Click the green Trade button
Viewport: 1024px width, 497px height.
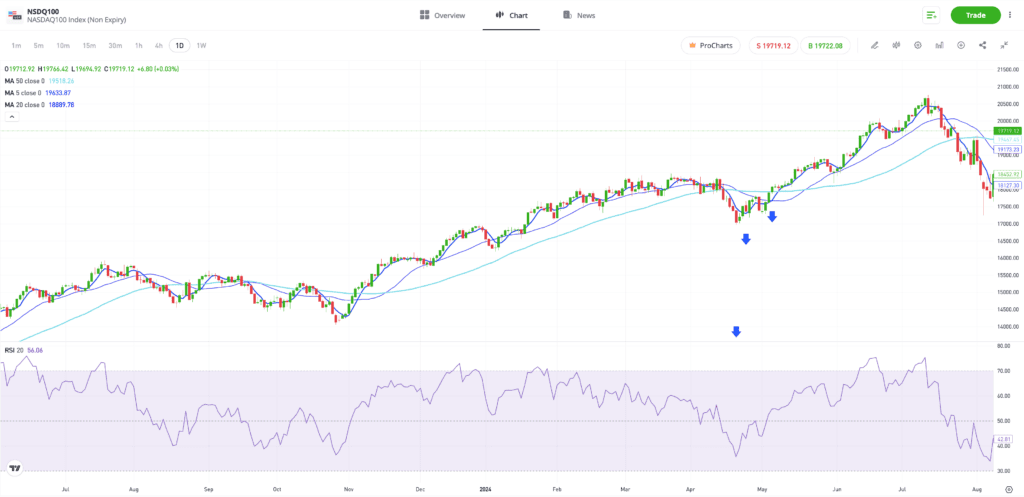pyautogui.click(x=976, y=15)
